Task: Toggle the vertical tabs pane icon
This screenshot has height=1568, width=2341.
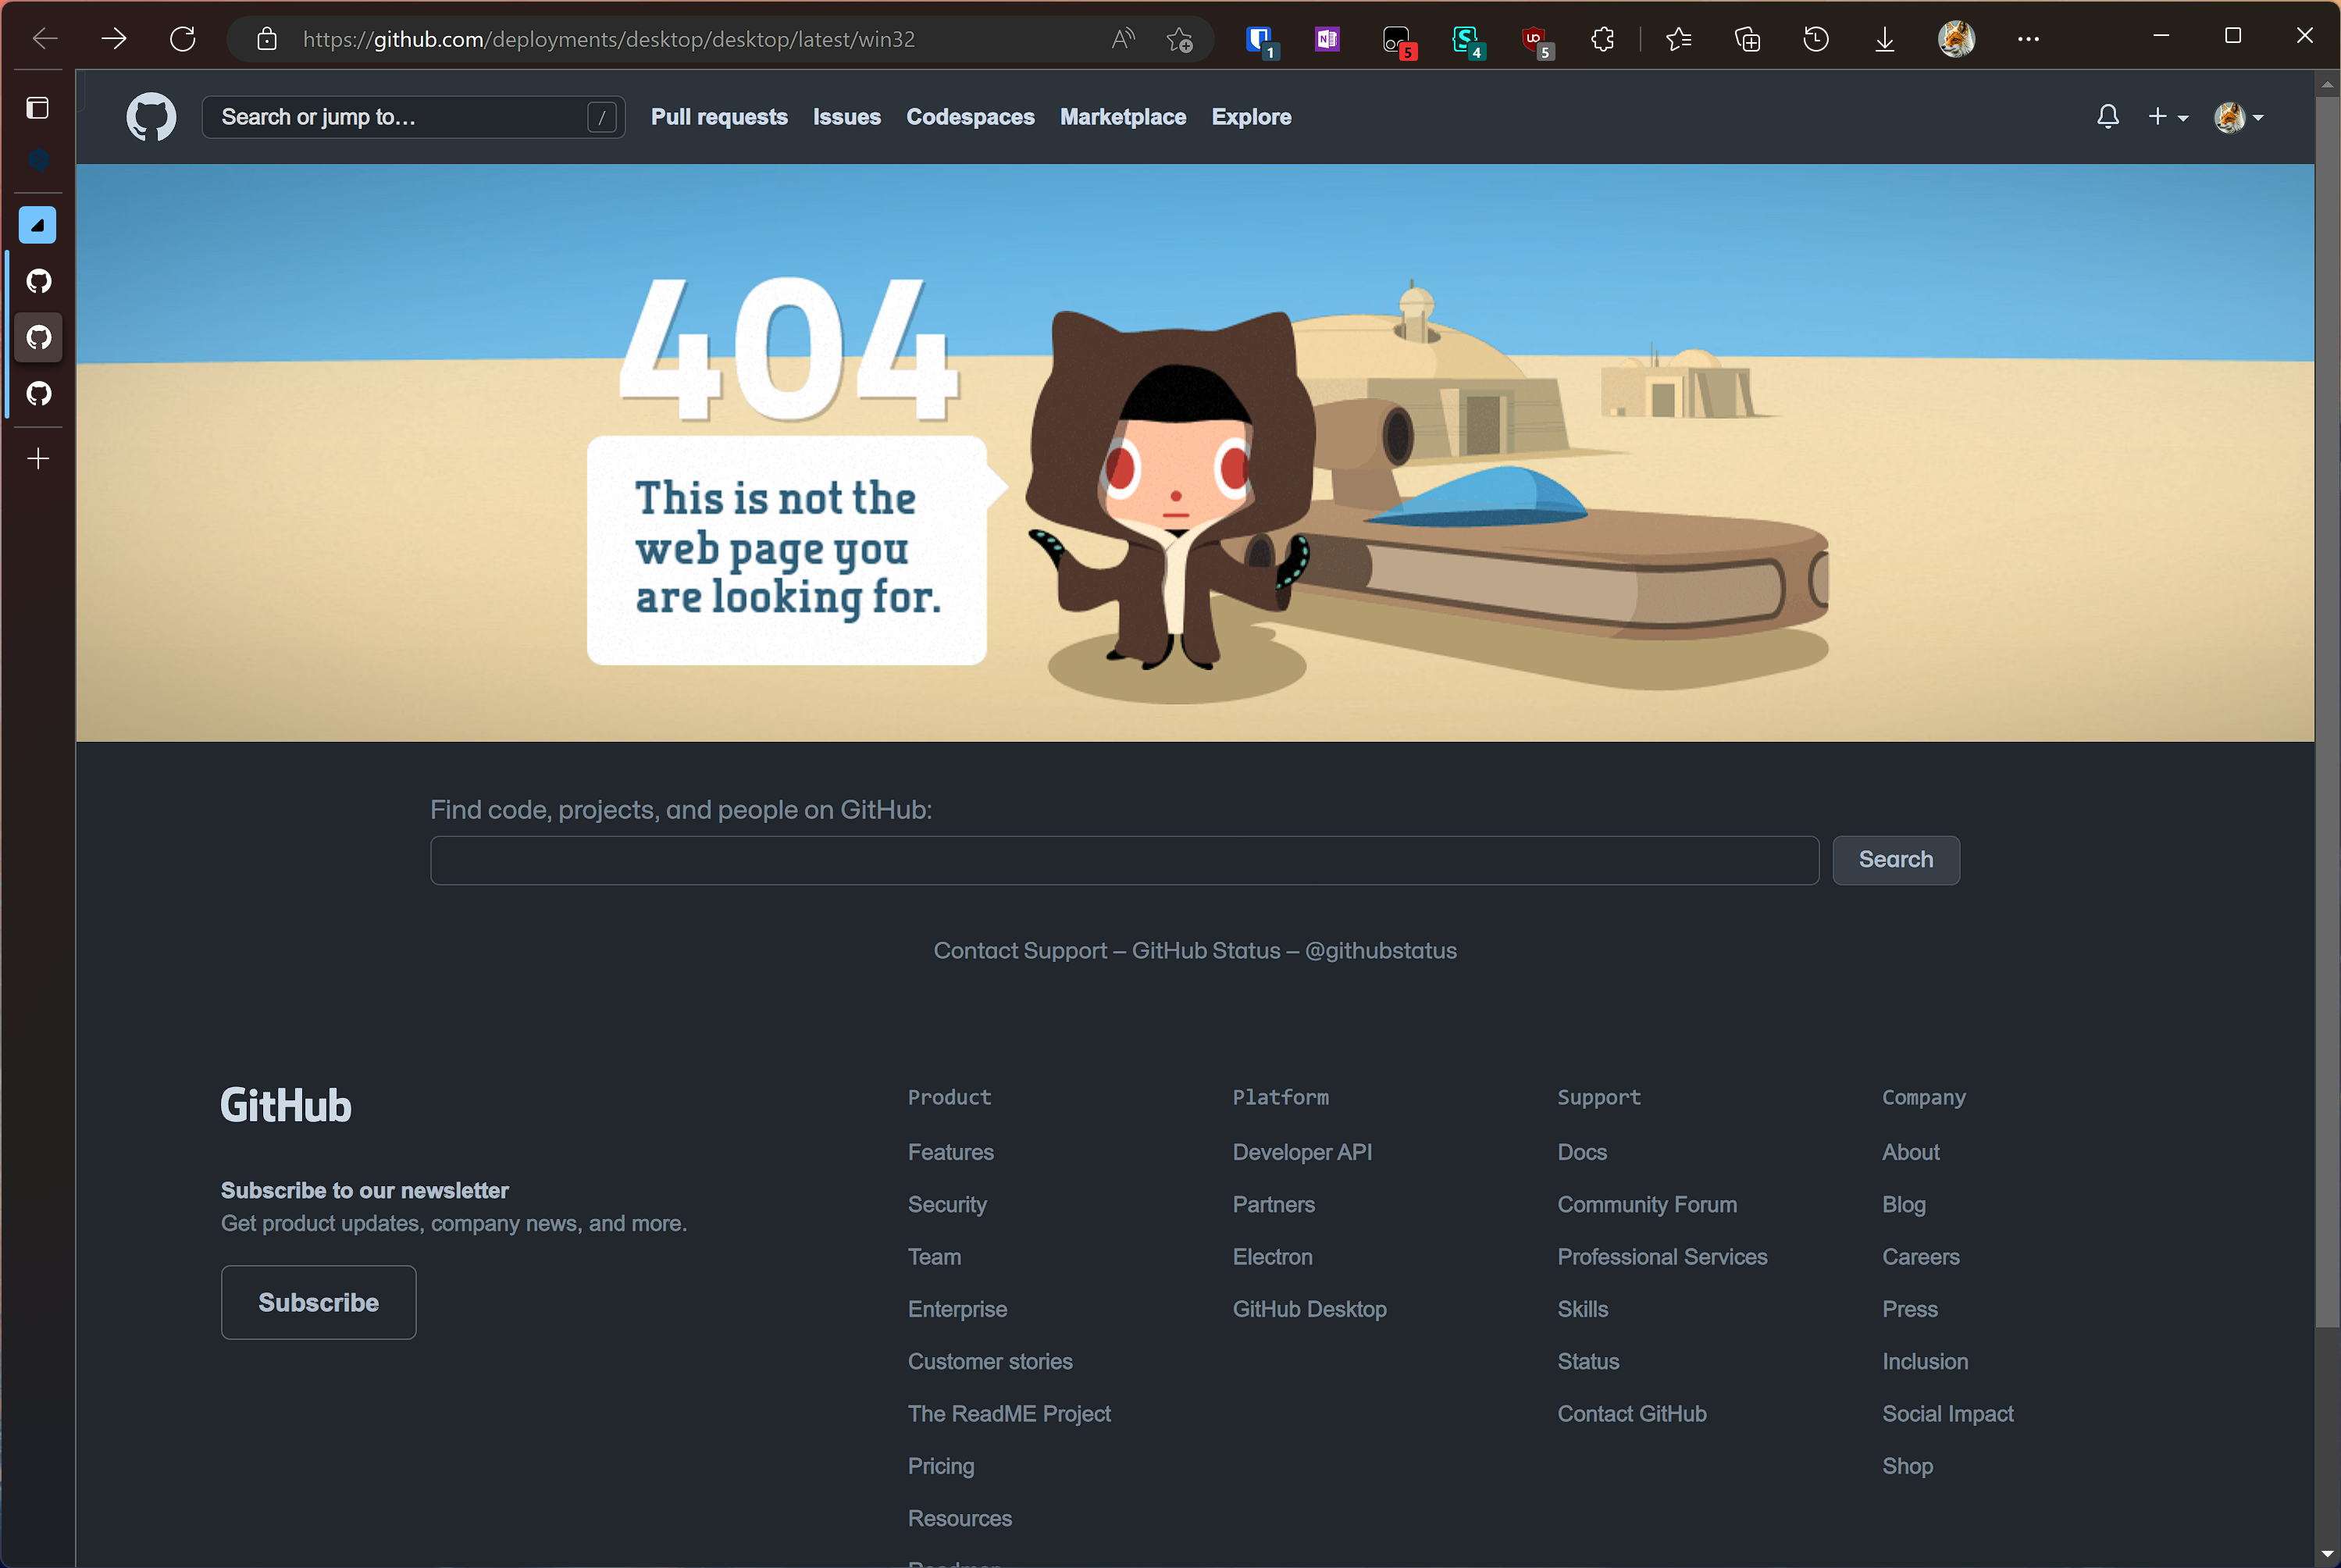Action: 38,108
